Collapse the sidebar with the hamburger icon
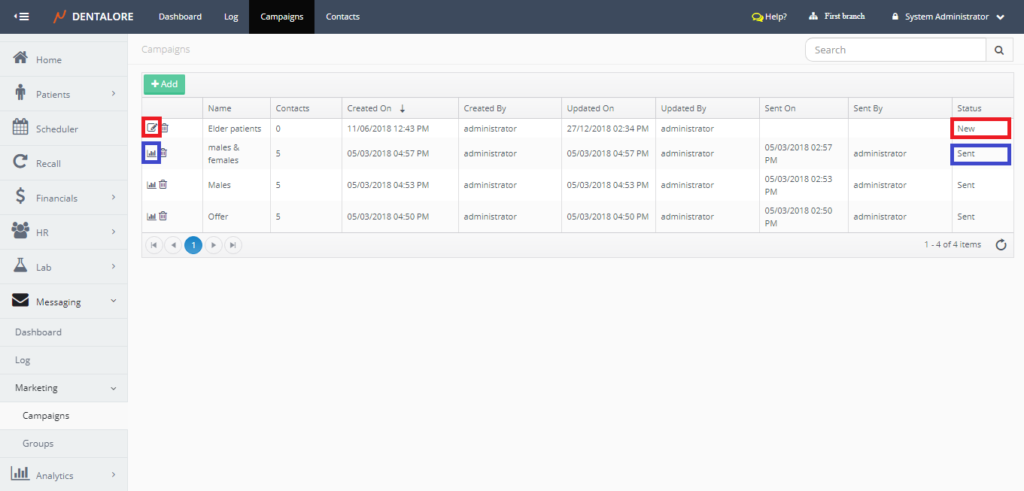The height and width of the screenshot is (491, 1024). [x=21, y=17]
